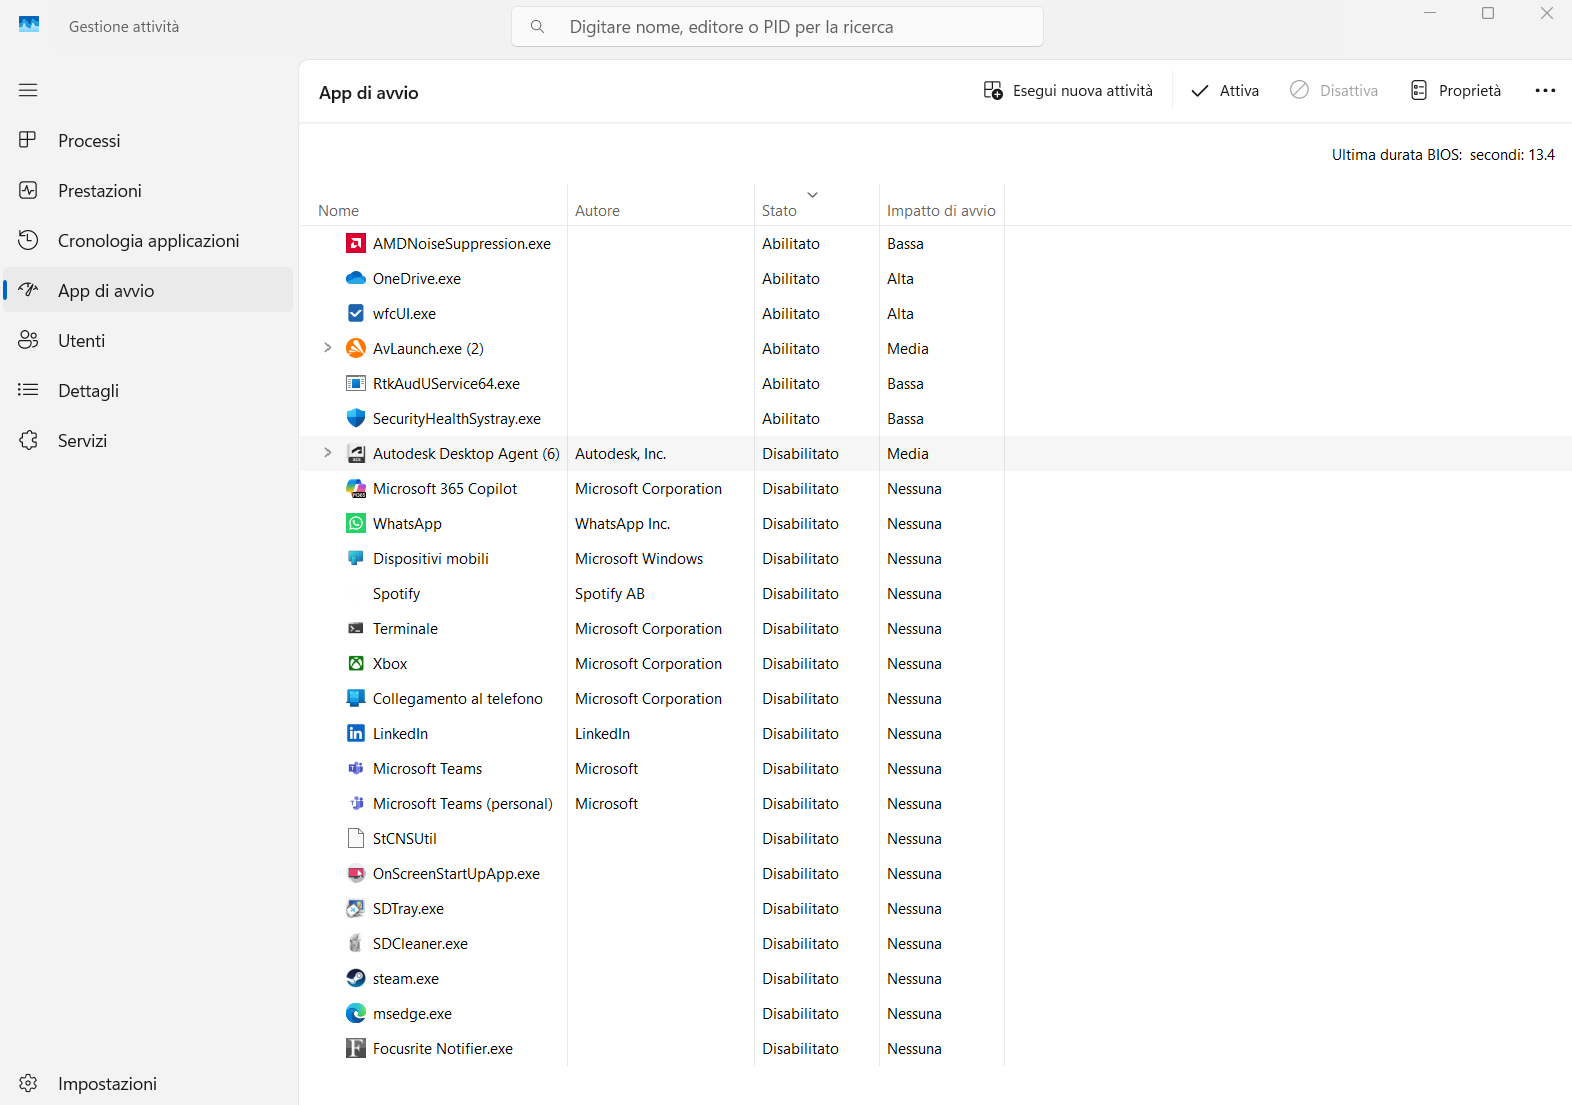Click the Microsoft 365 Copilot icon

[x=356, y=488]
